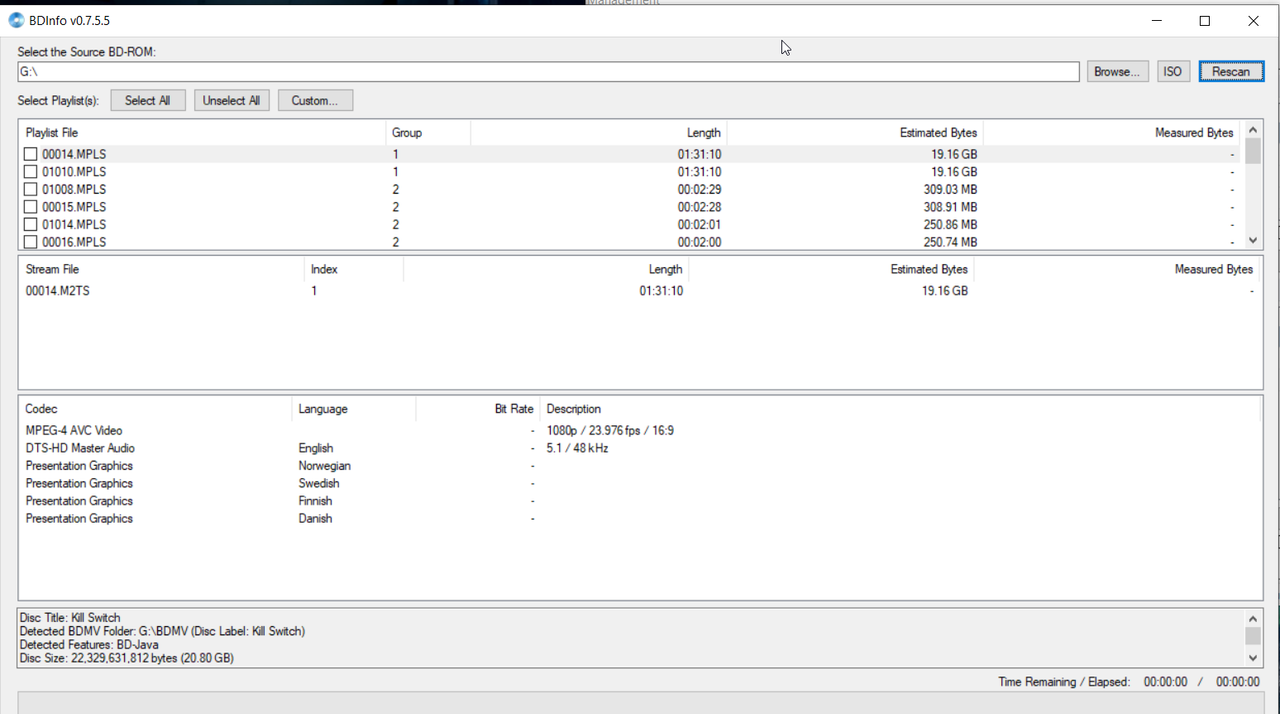
Task: Select the MPEG-4 AVC Video codec row
Action: [640, 431]
